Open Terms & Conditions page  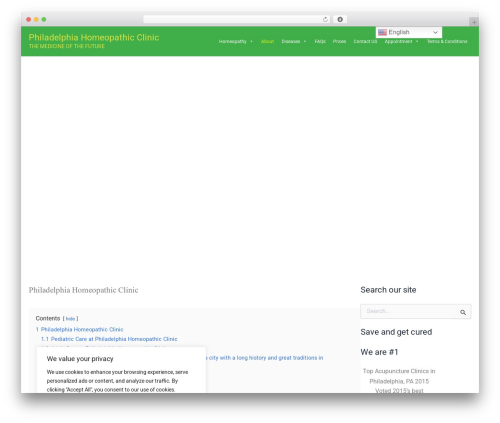447,42
